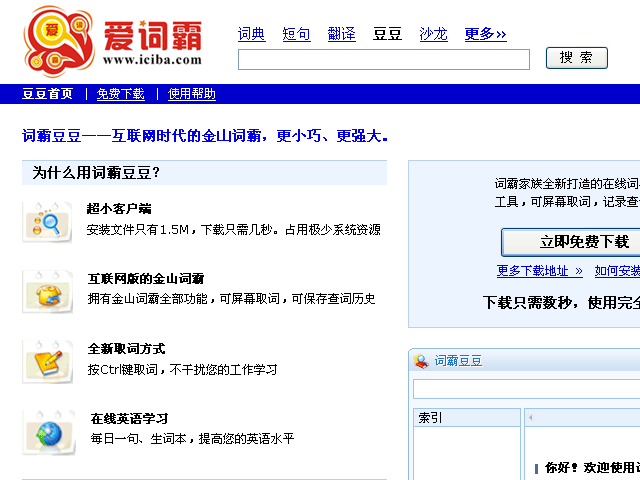The image size is (640, 480).
Task: Select the 豆豆 tab
Action: (387, 34)
